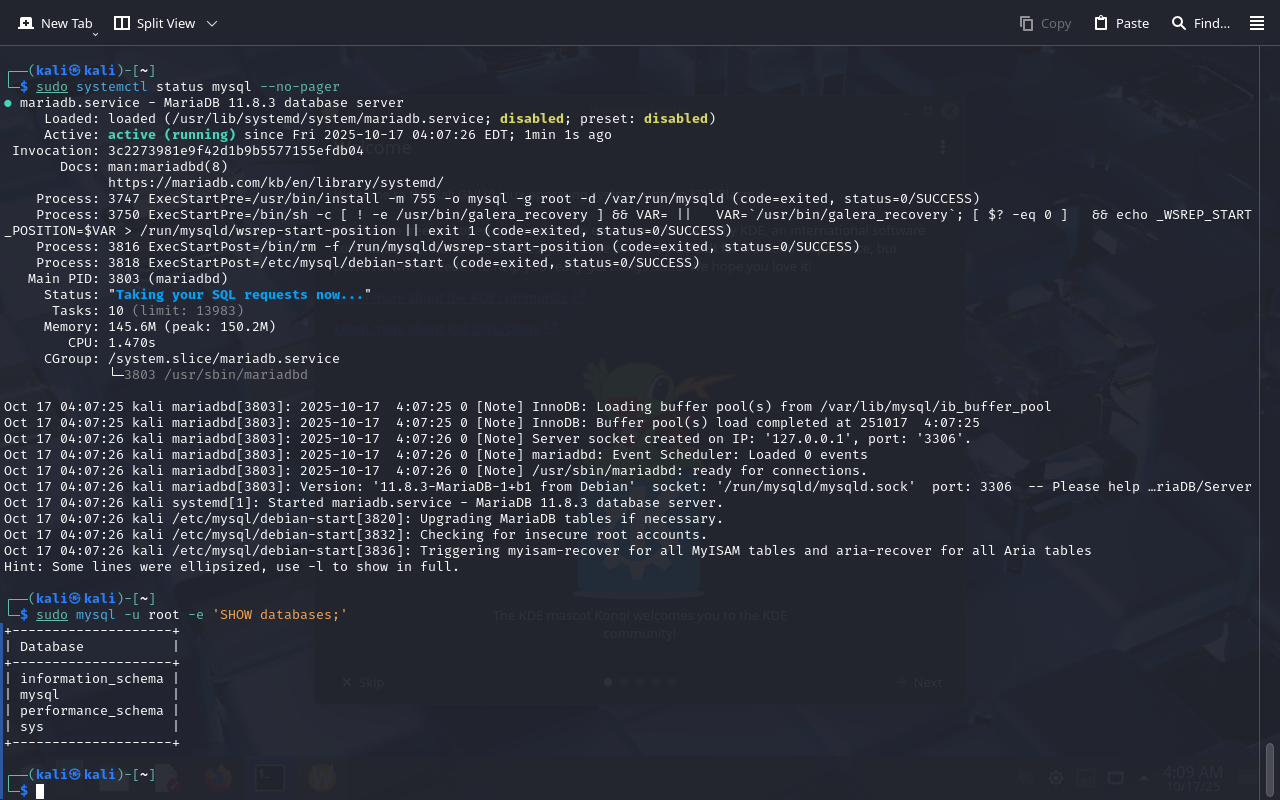Click the sys database row

pyautogui.click(x=32, y=727)
